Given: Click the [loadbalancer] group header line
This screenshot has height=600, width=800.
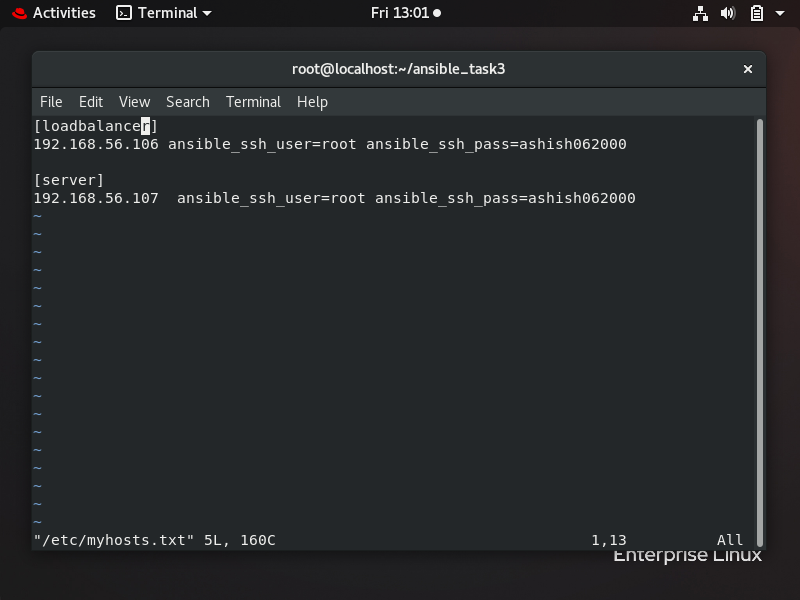Looking at the screenshot, I should click(95, 125).
